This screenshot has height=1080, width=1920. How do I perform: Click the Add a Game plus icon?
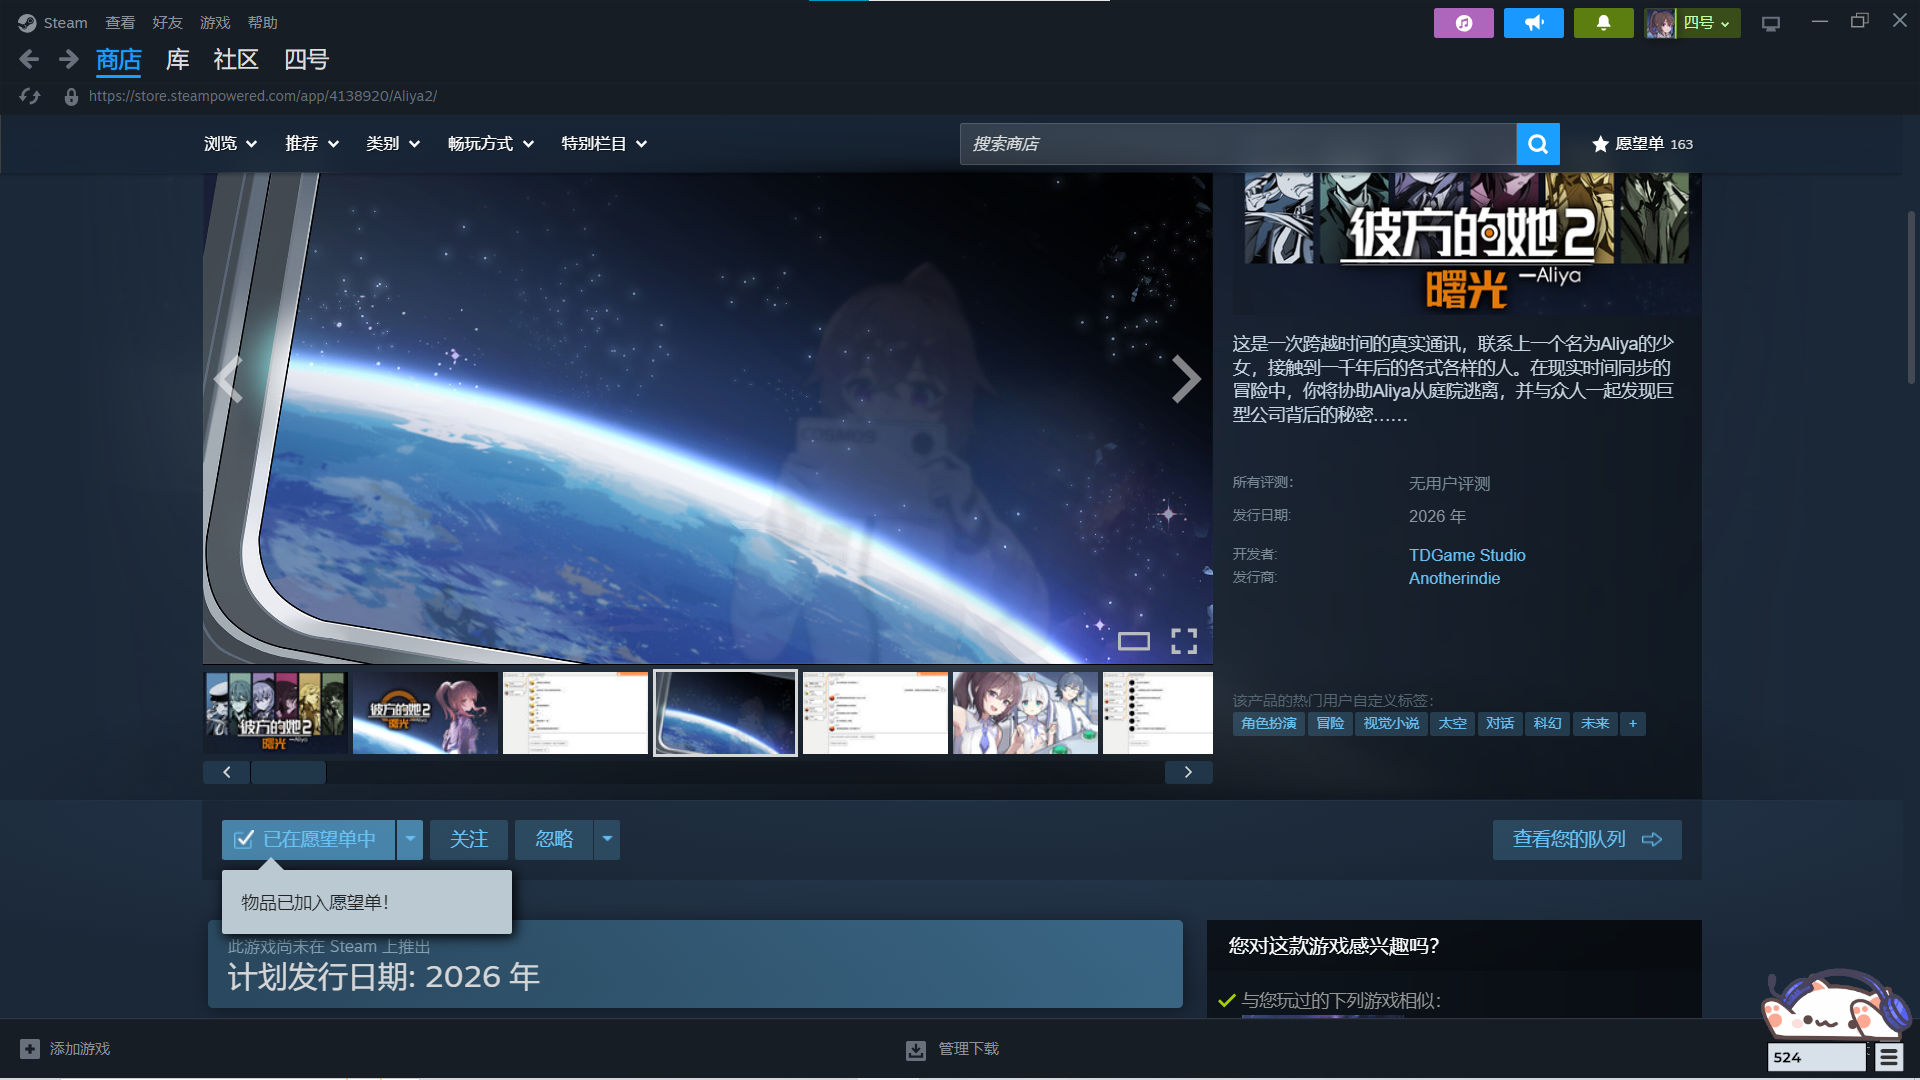30,1049
